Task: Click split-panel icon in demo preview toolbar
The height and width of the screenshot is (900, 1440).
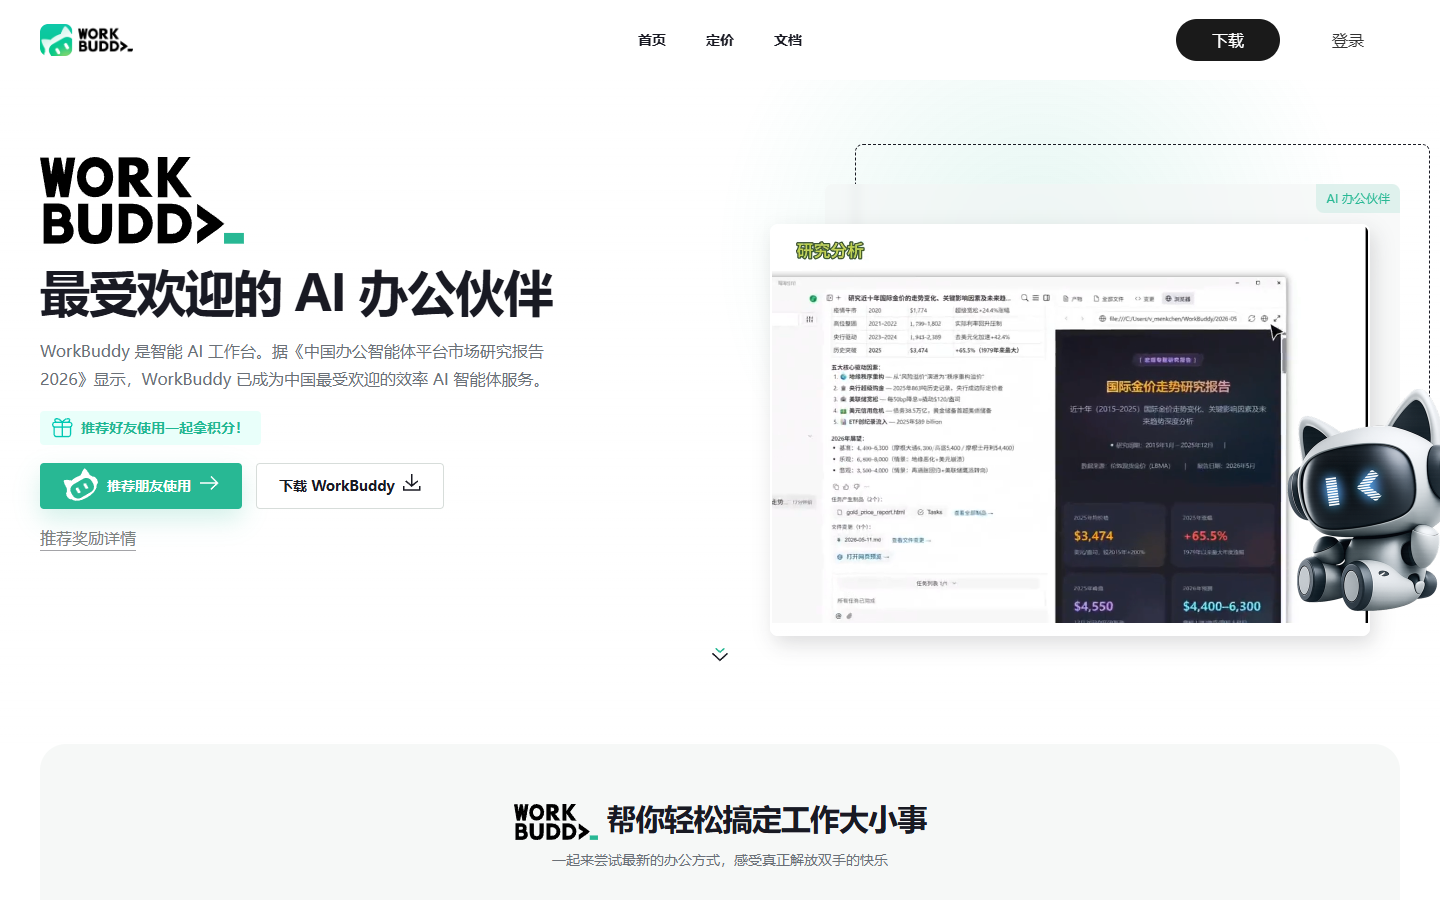Action: (x=1046, y=298)
